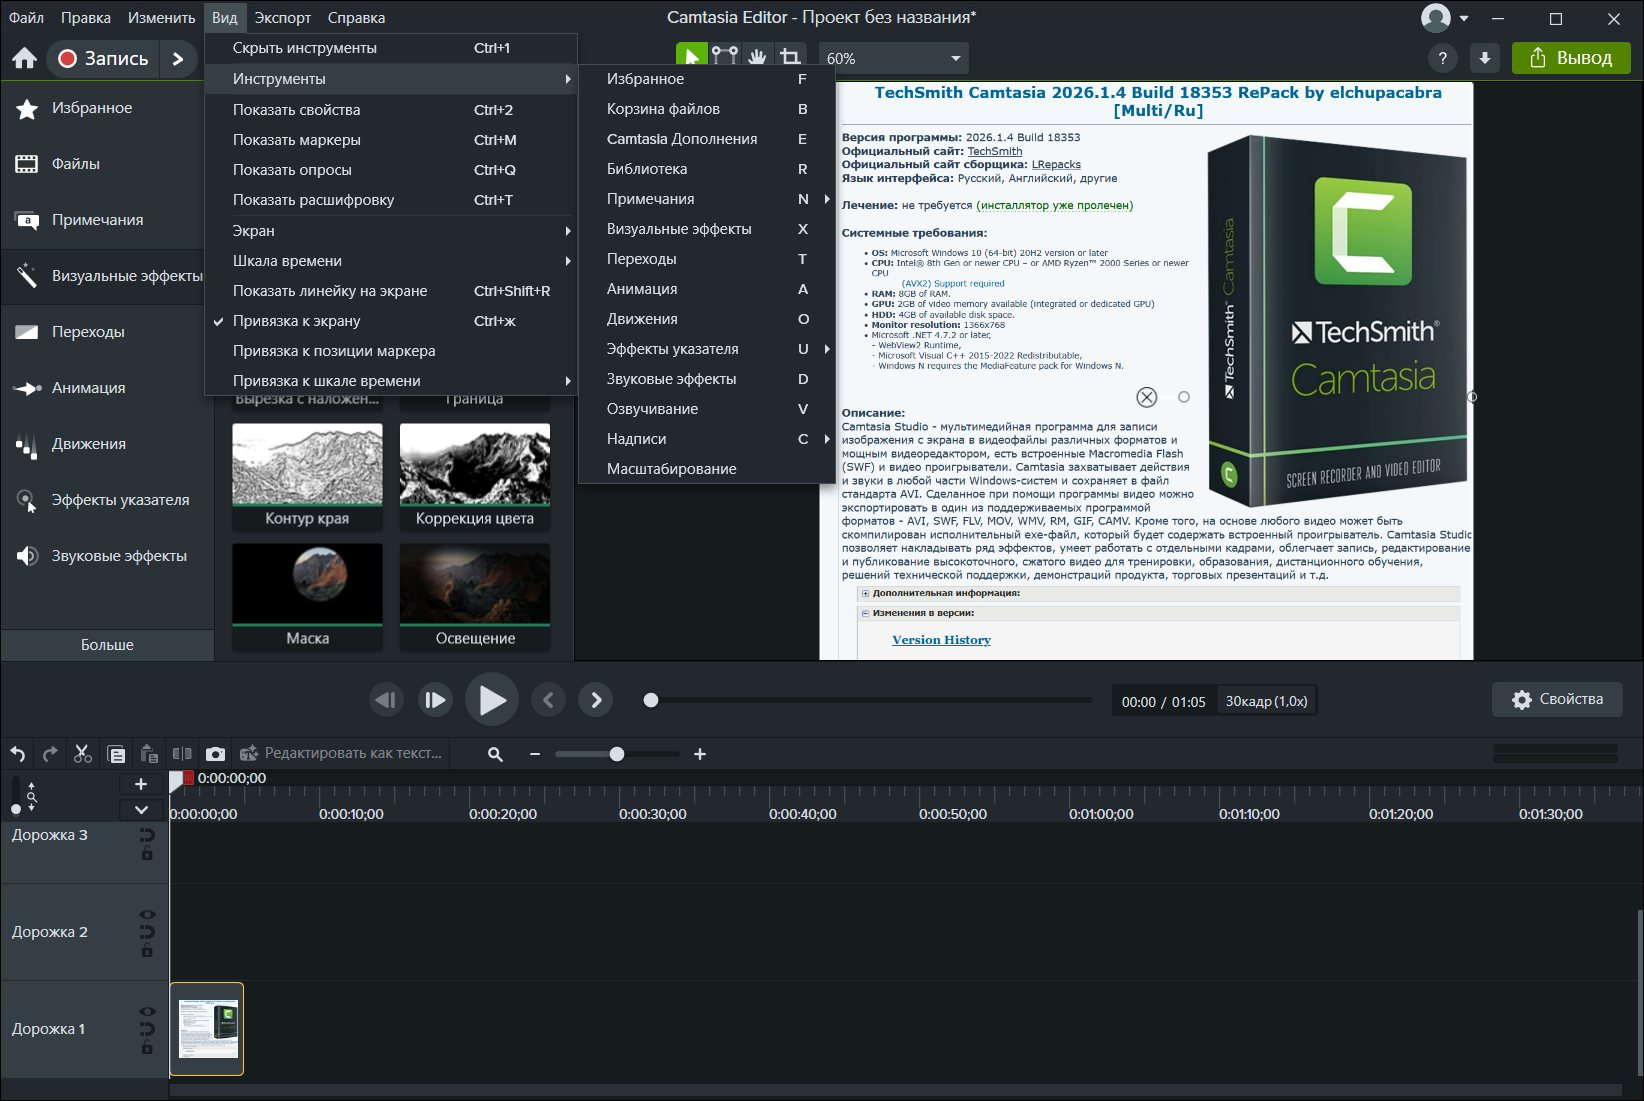
Task: Click the timeline magnifier zoom icon
Action: (495, 754)
